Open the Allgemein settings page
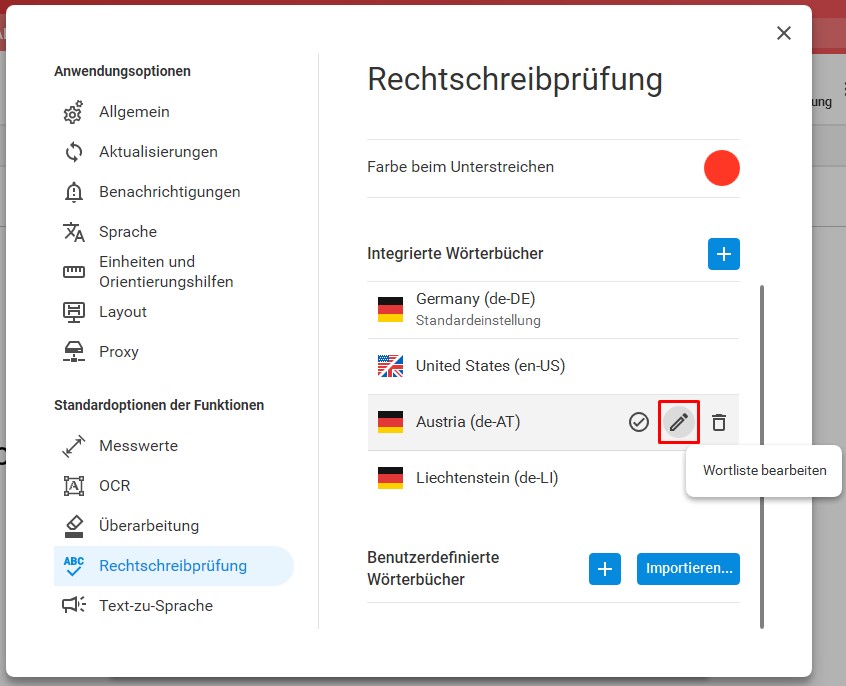This screenshot has height=686, width=846. click(174, 112)
